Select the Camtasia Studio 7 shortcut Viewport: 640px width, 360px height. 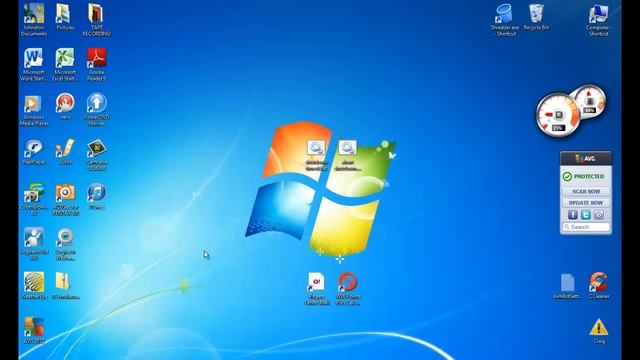(97, 155)
